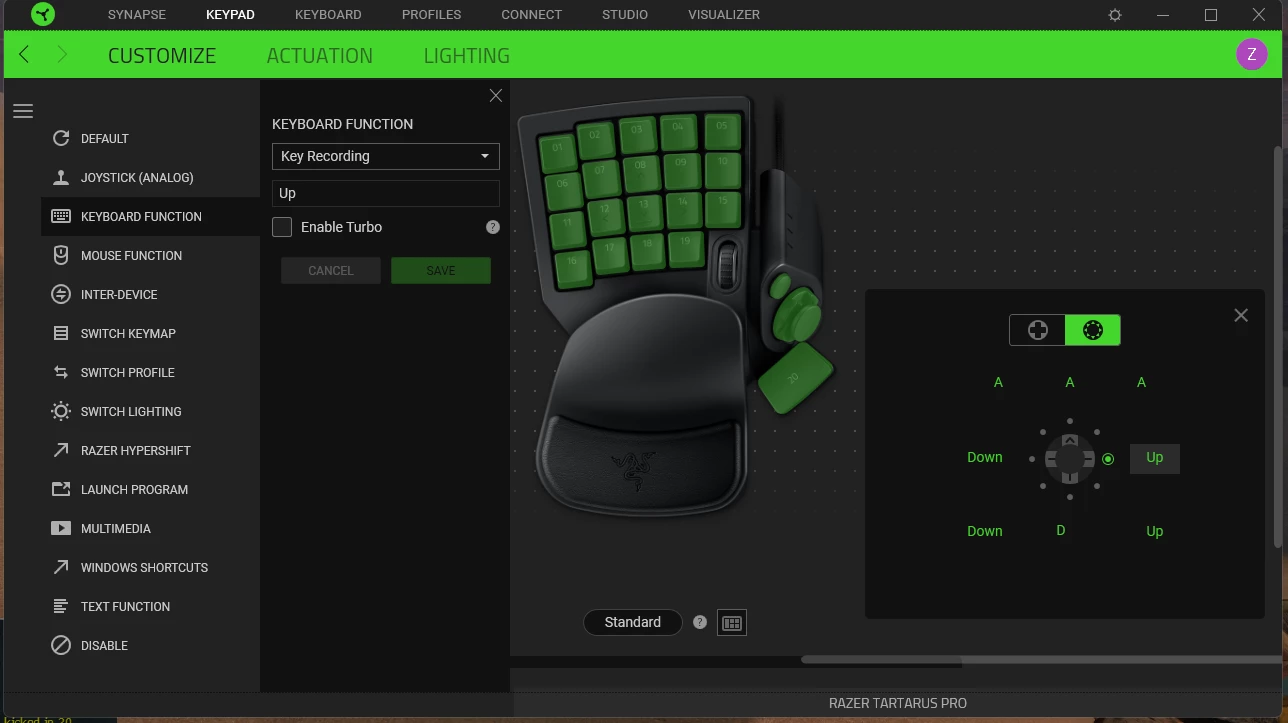Open the CONNECT tab
Image resolution: width=1288 pixels, height=723 pixels.
(531, 15)
